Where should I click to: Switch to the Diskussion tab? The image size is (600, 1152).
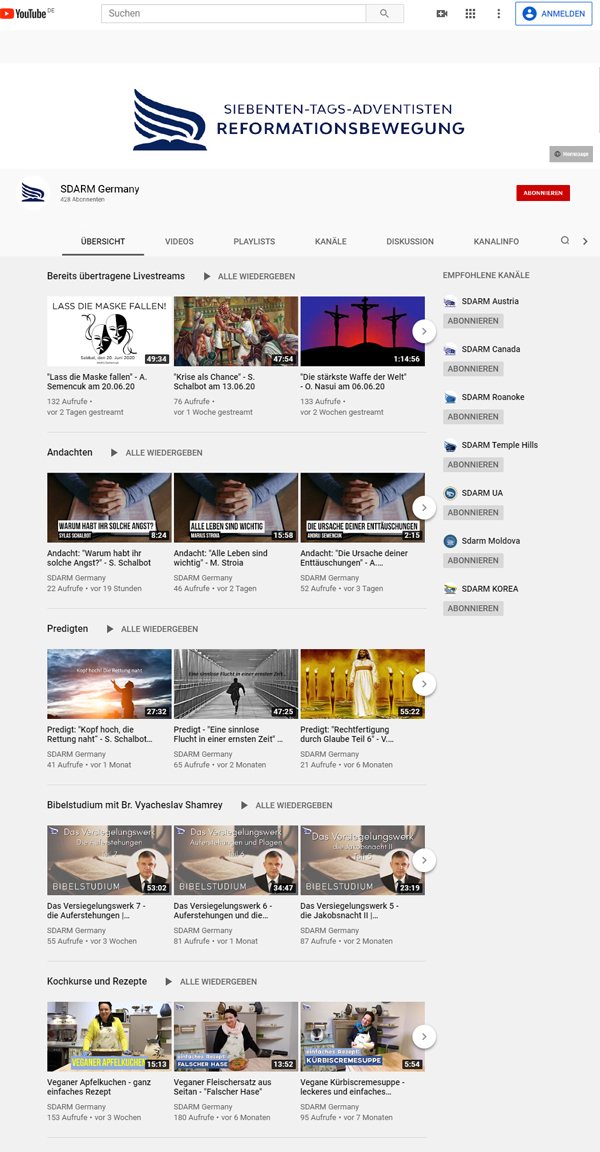pos(410,241)
